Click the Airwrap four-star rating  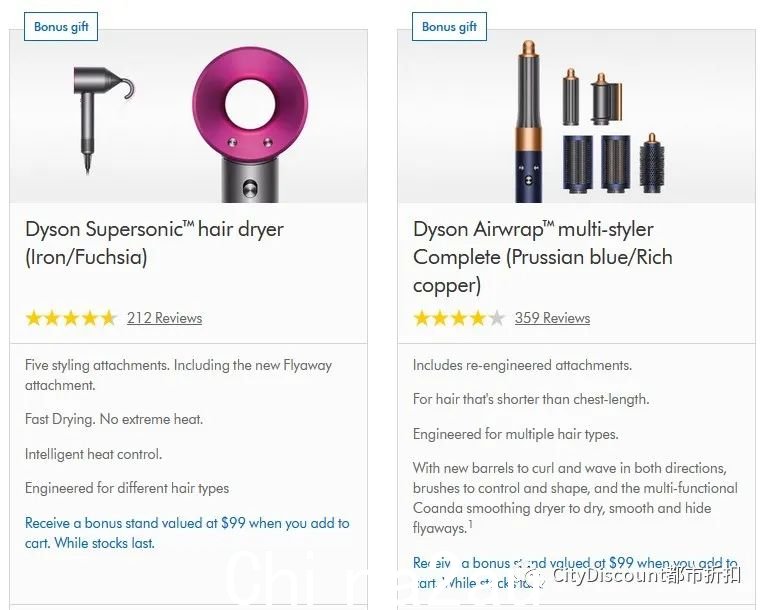(x=459, y=318)
